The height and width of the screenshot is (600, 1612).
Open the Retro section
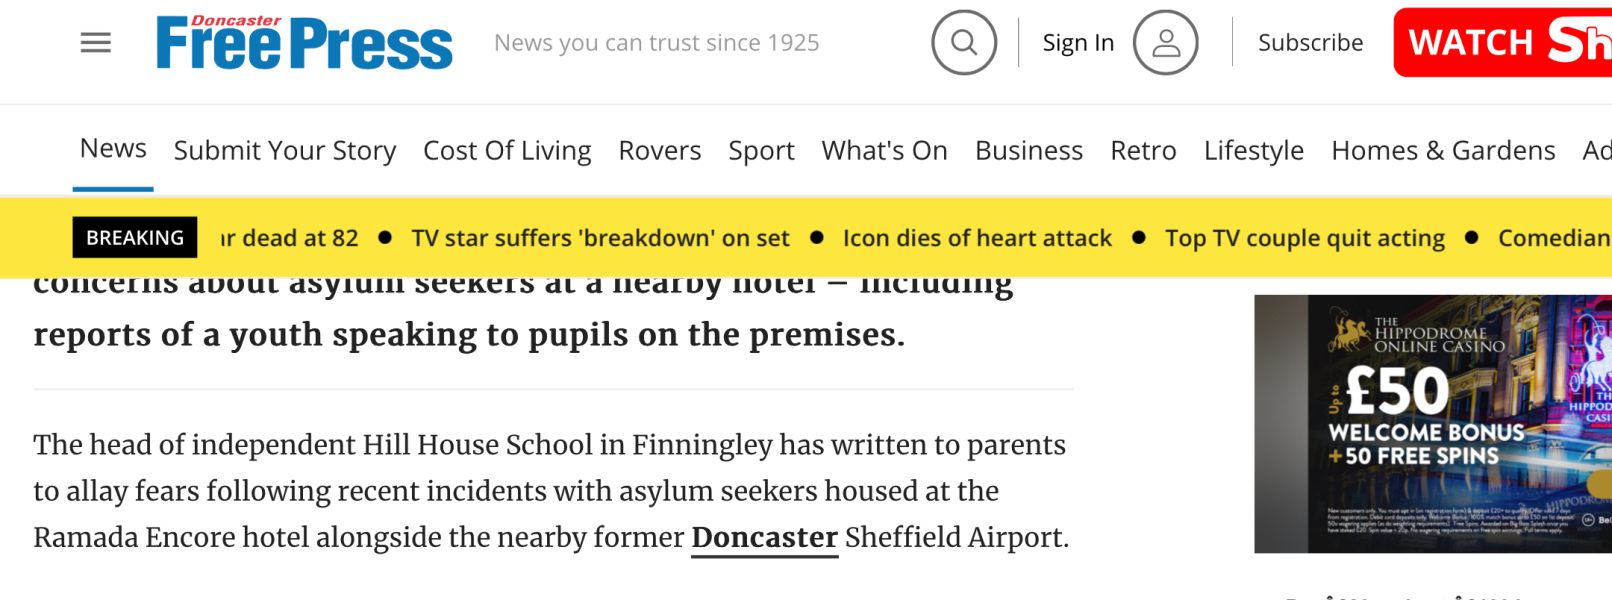1143,151
